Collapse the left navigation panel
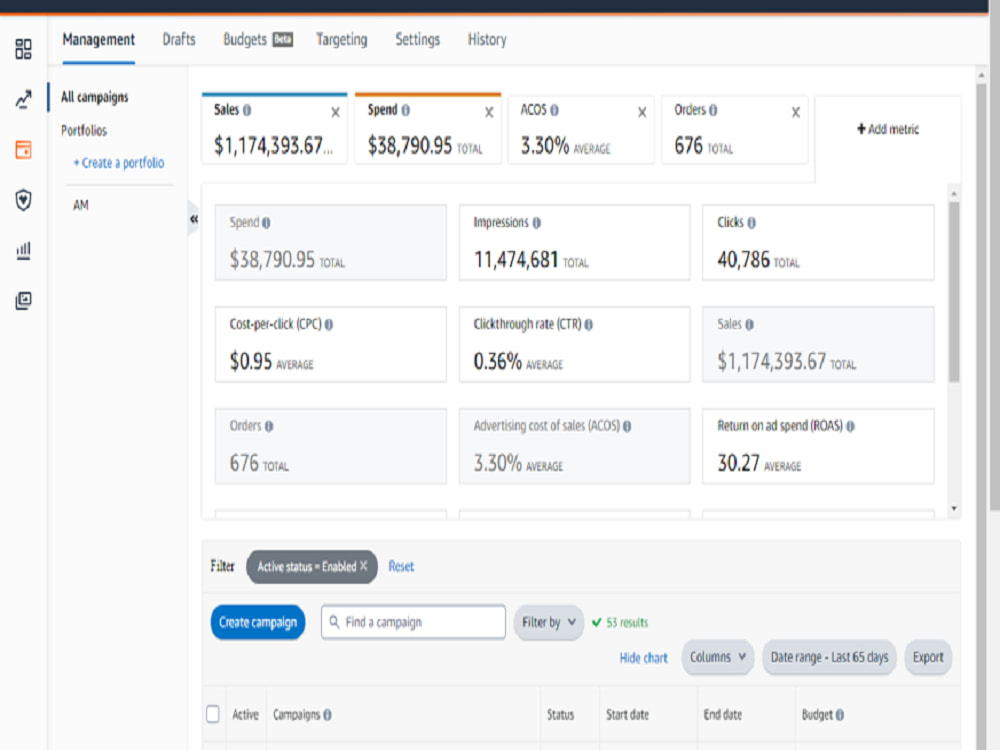 tap(194, 219)
